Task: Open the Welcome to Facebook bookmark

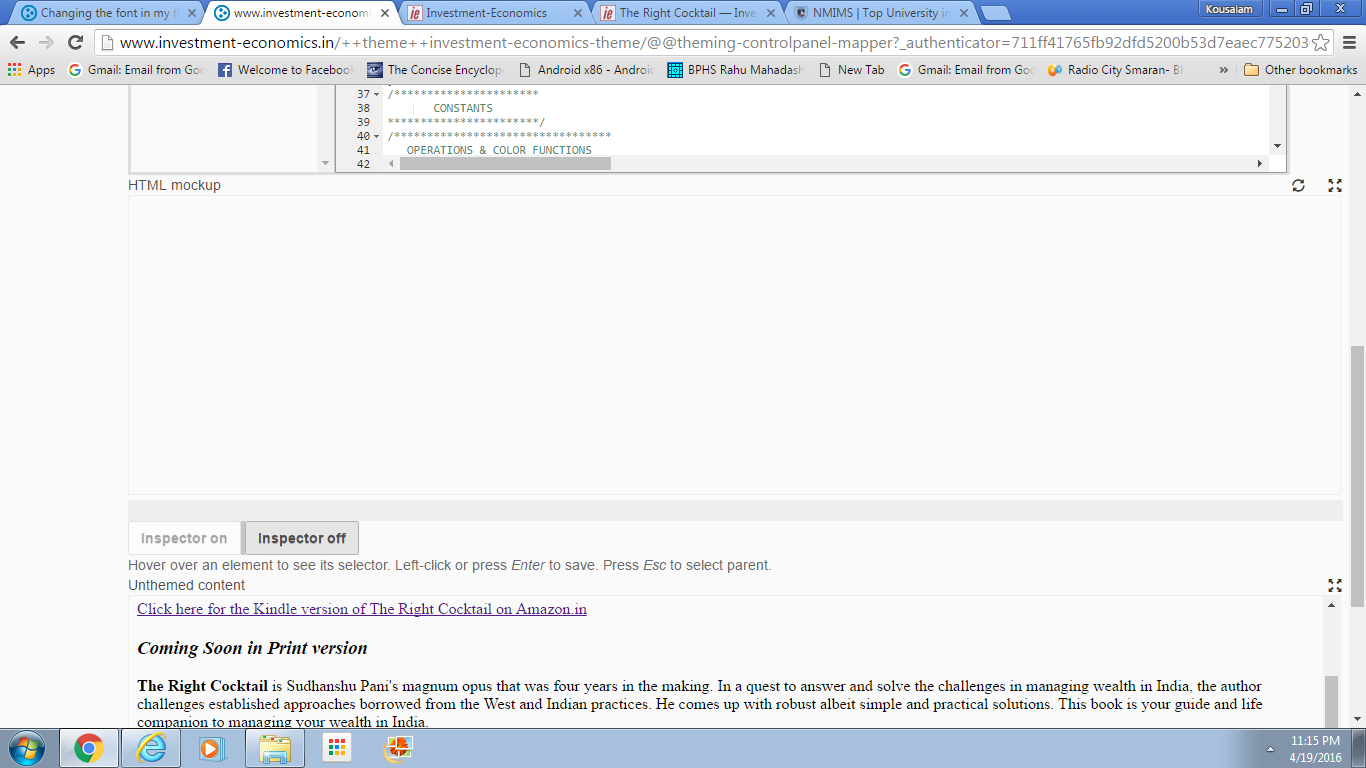Action: pos(286,70)
